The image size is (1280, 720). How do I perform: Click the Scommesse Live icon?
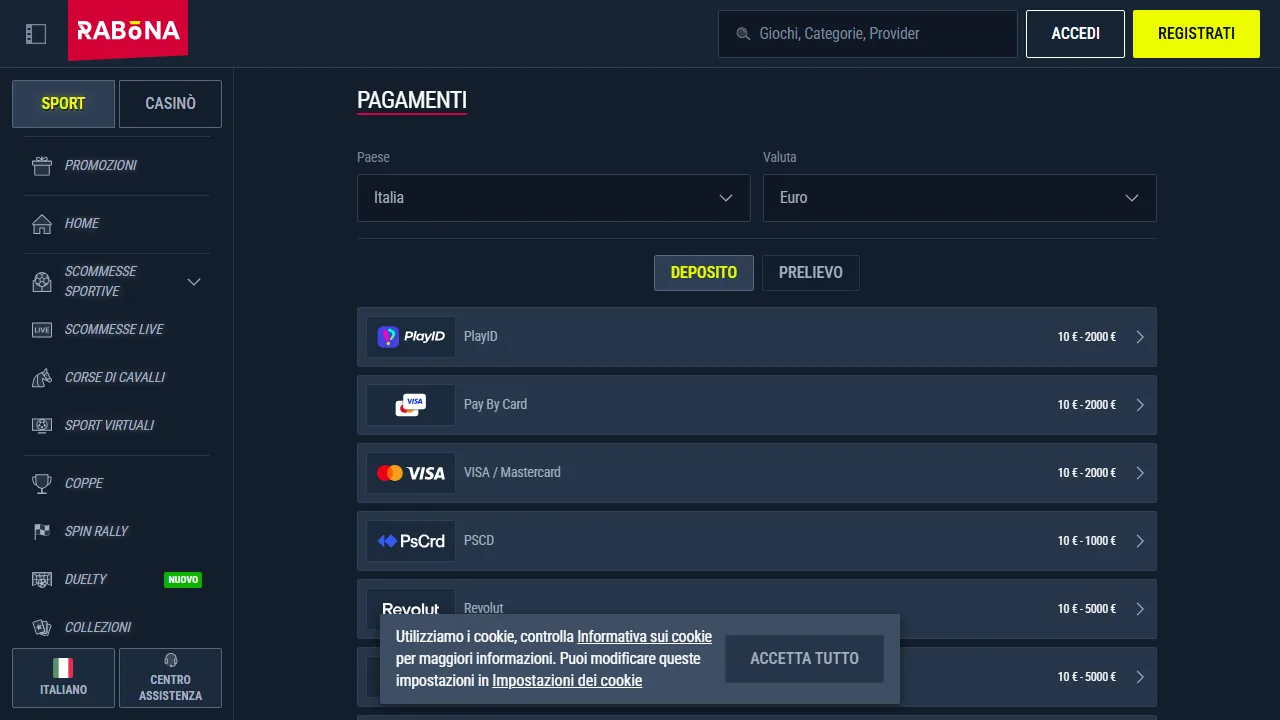[42, 330]
